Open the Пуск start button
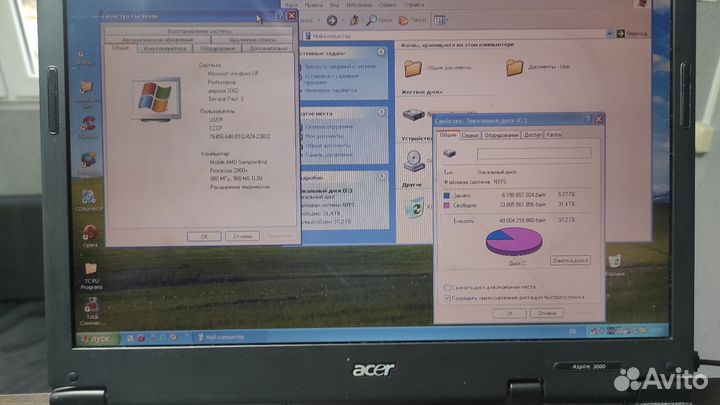Viewport: 720px width, 405px height. click(97, 339)
